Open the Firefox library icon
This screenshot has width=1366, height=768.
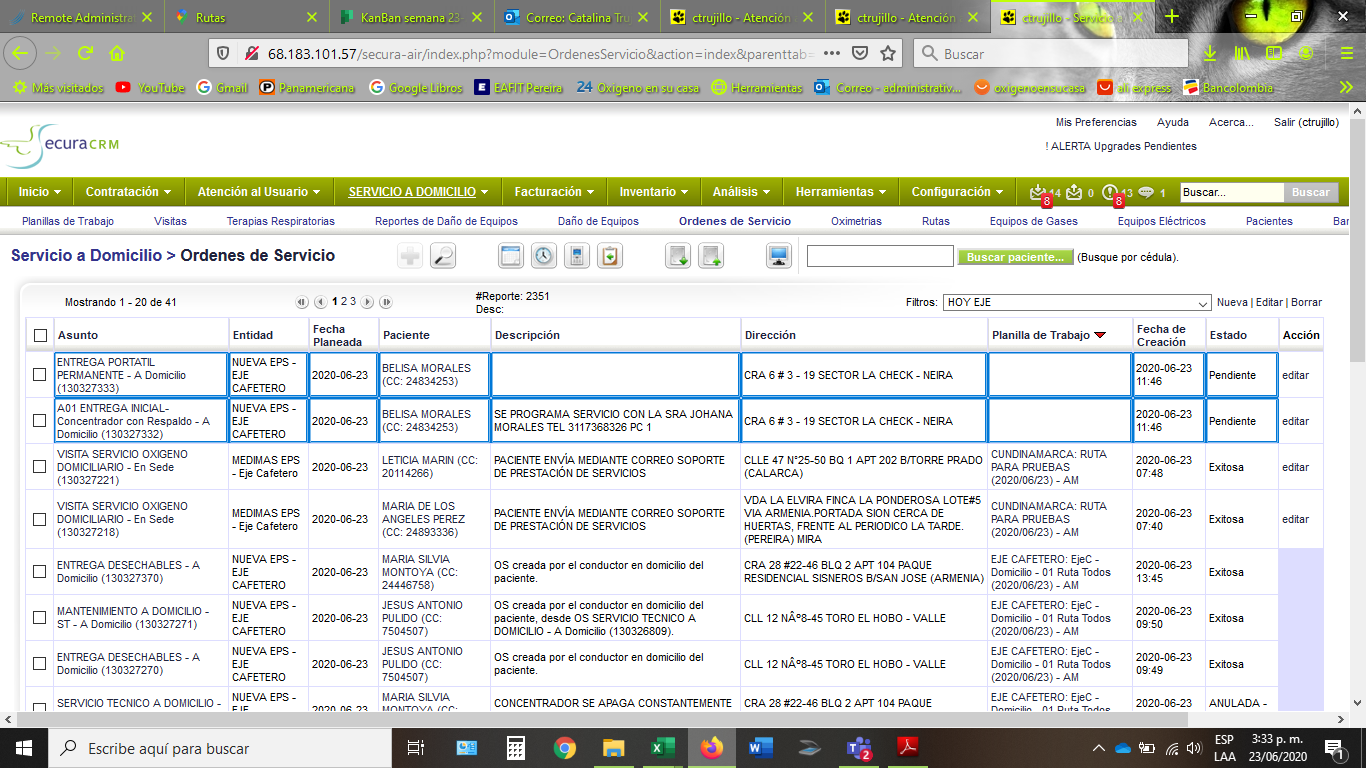[1242, 54]
